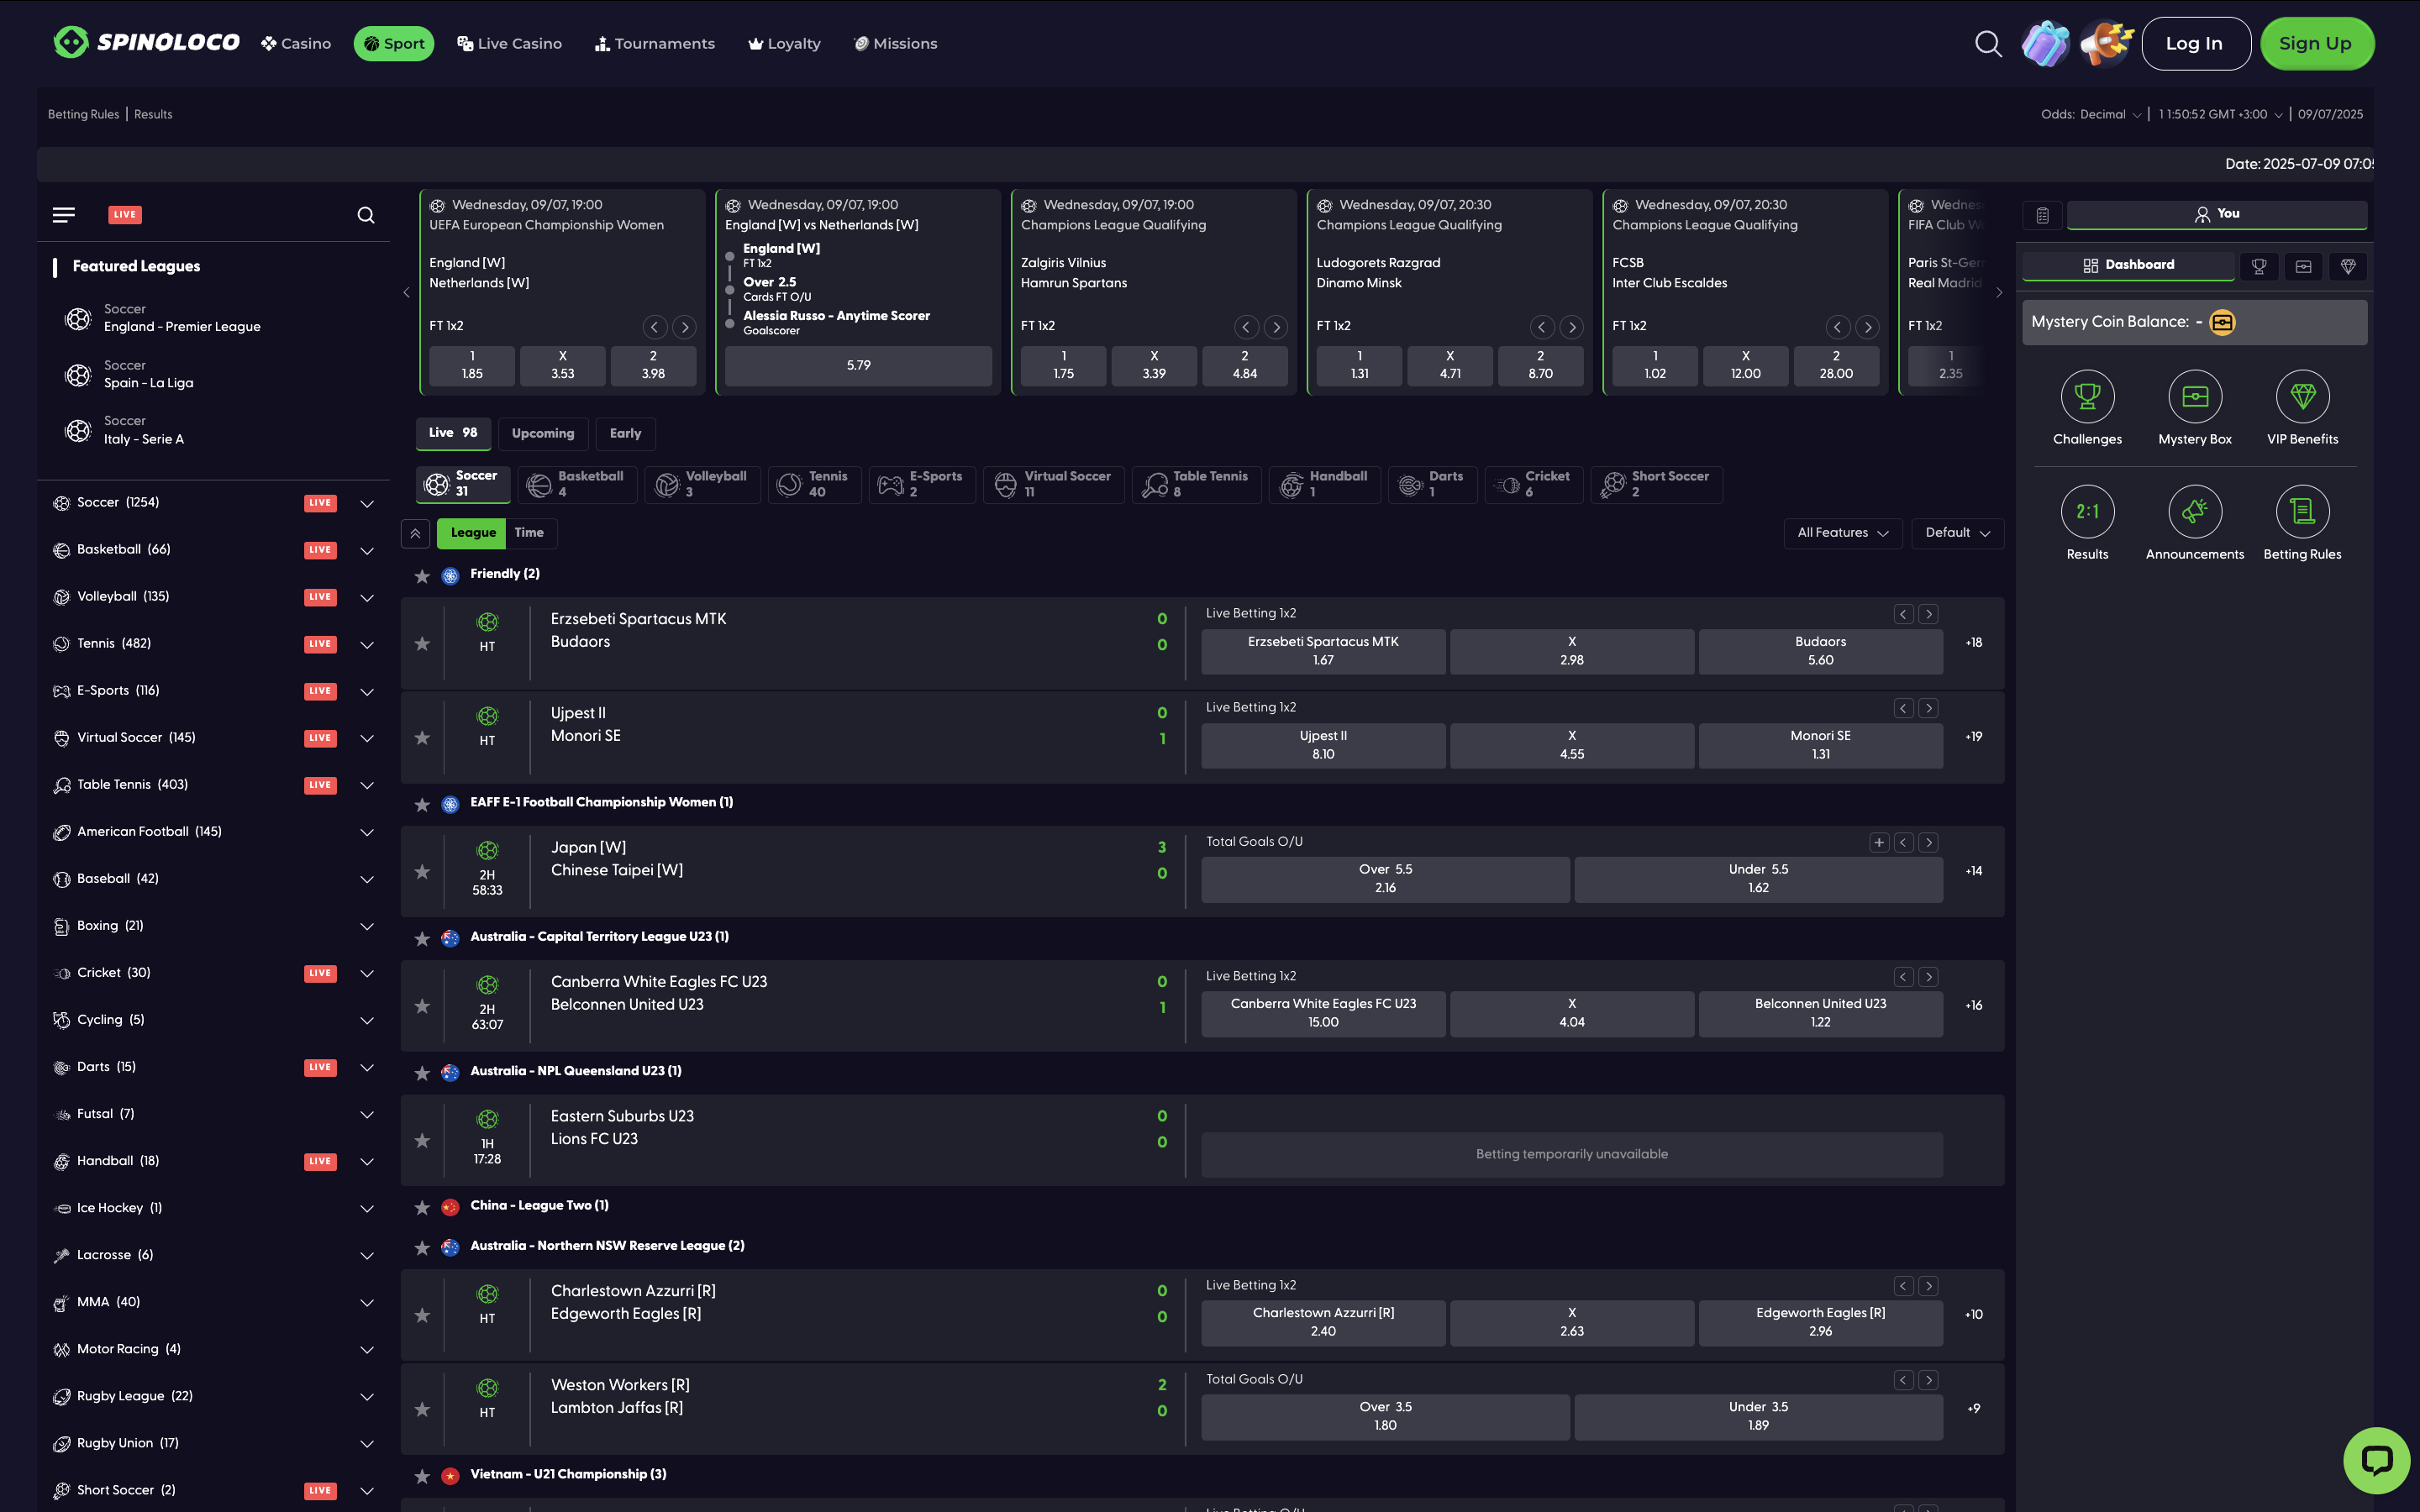Favorite the Canberra White Eagles U23 match
The height and width of the screenshot is (1512, 2420).
(x=422, y=1006)
